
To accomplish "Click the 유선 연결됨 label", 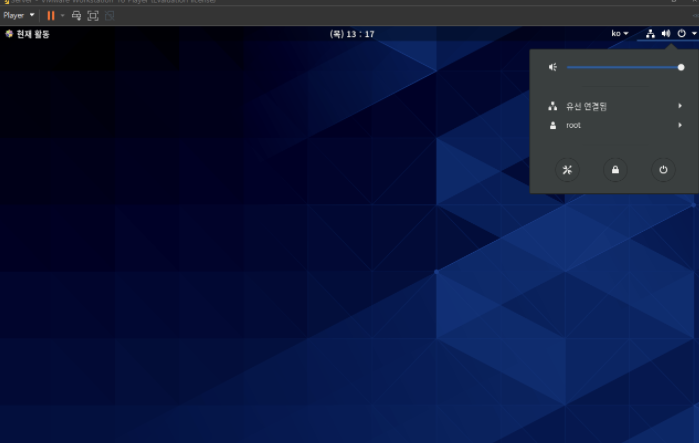I will click(x=586, y=106).
